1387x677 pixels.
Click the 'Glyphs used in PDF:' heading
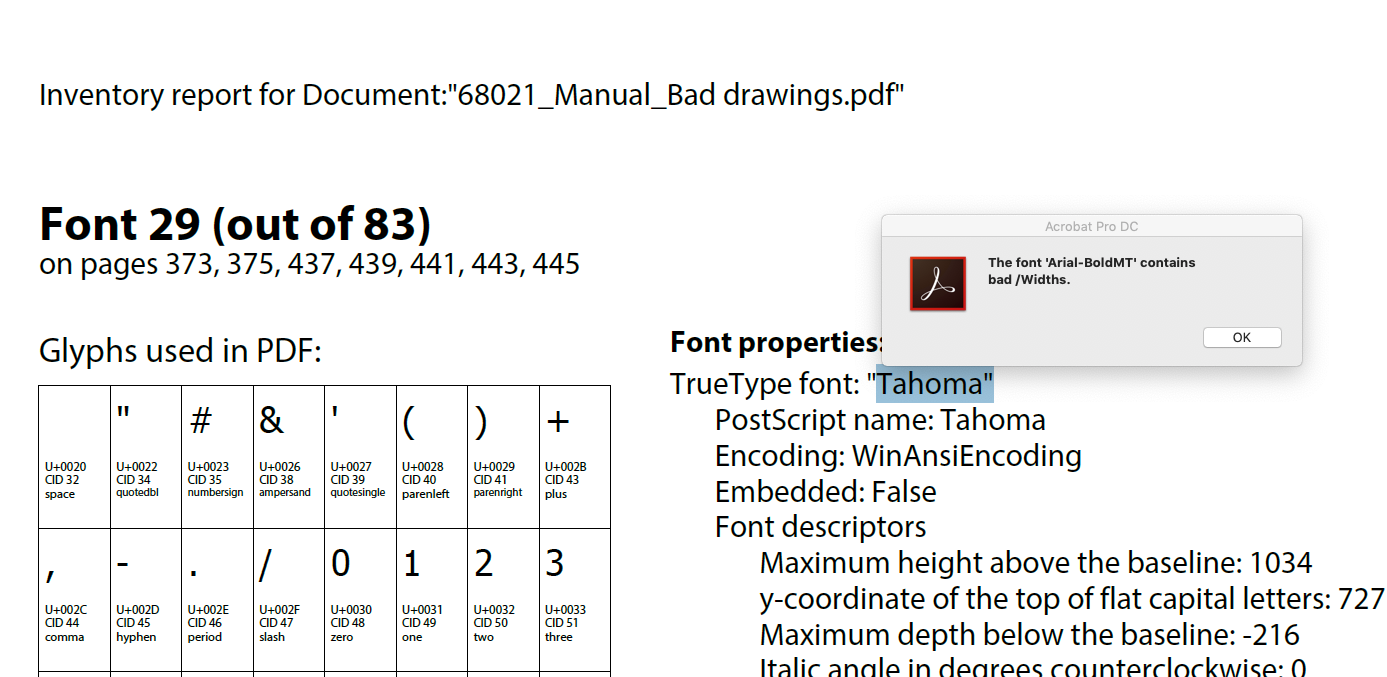pyautogui.click(x=180, y=351)
